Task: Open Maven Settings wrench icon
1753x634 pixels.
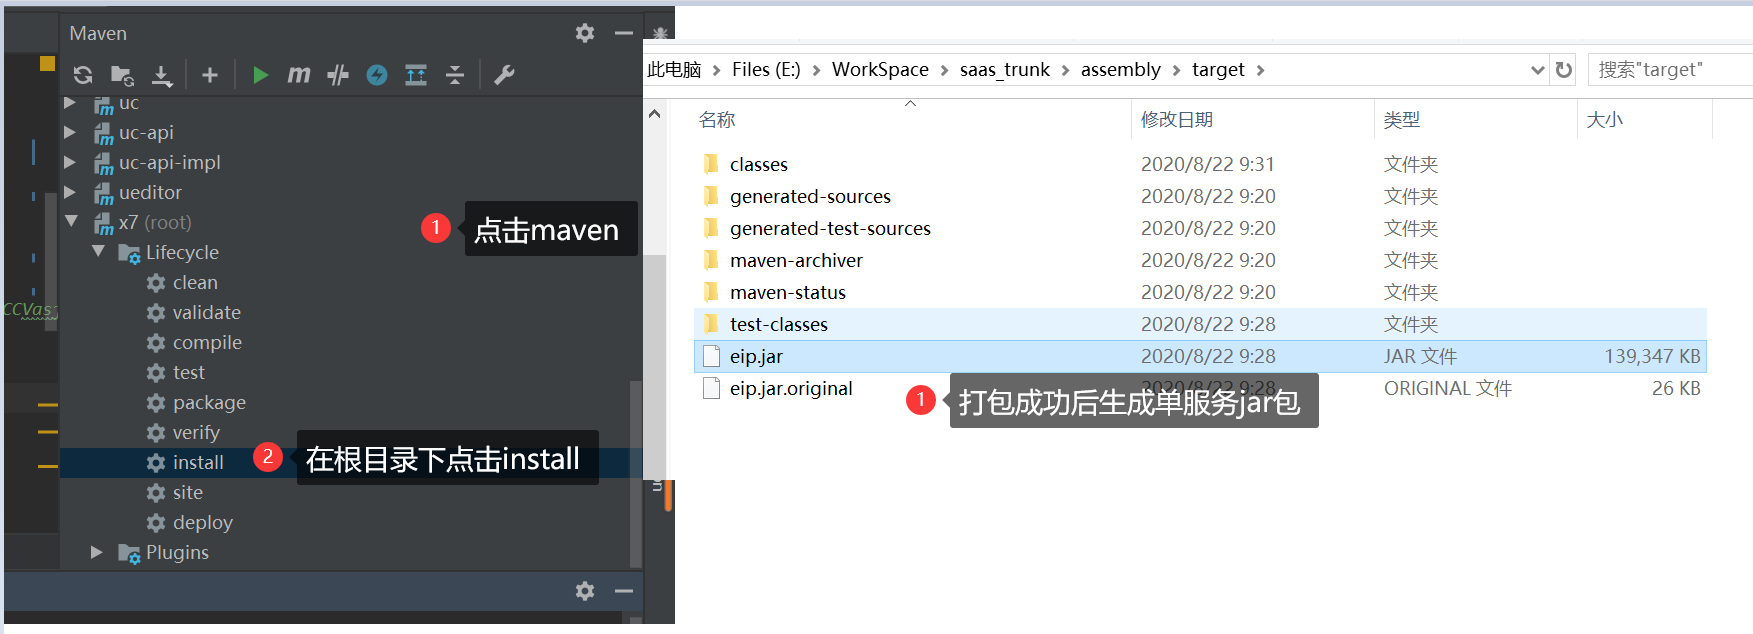Action: click(x=504, y=75)
